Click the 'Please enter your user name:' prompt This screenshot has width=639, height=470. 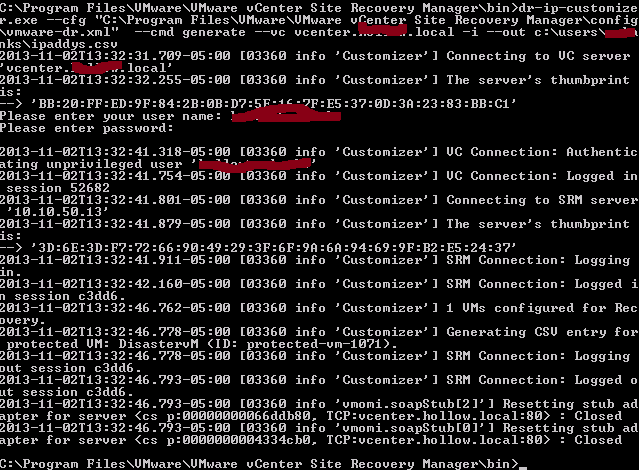coord(111,116)
